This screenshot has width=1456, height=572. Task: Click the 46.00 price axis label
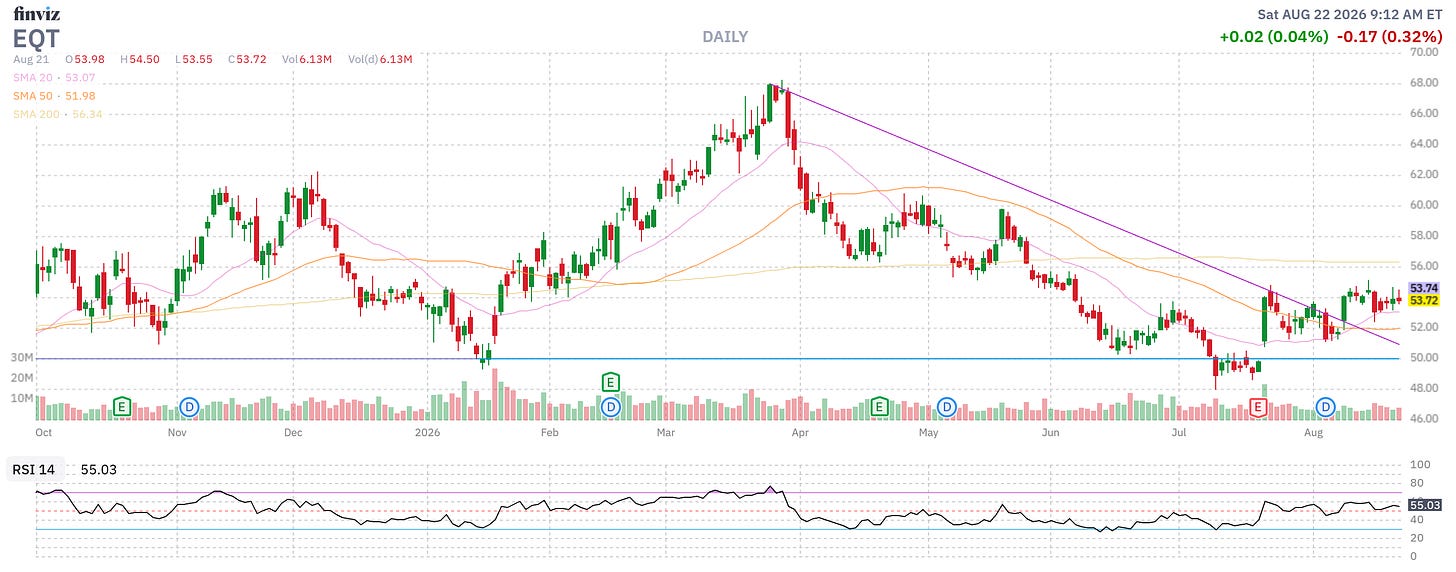point(1424,418)
